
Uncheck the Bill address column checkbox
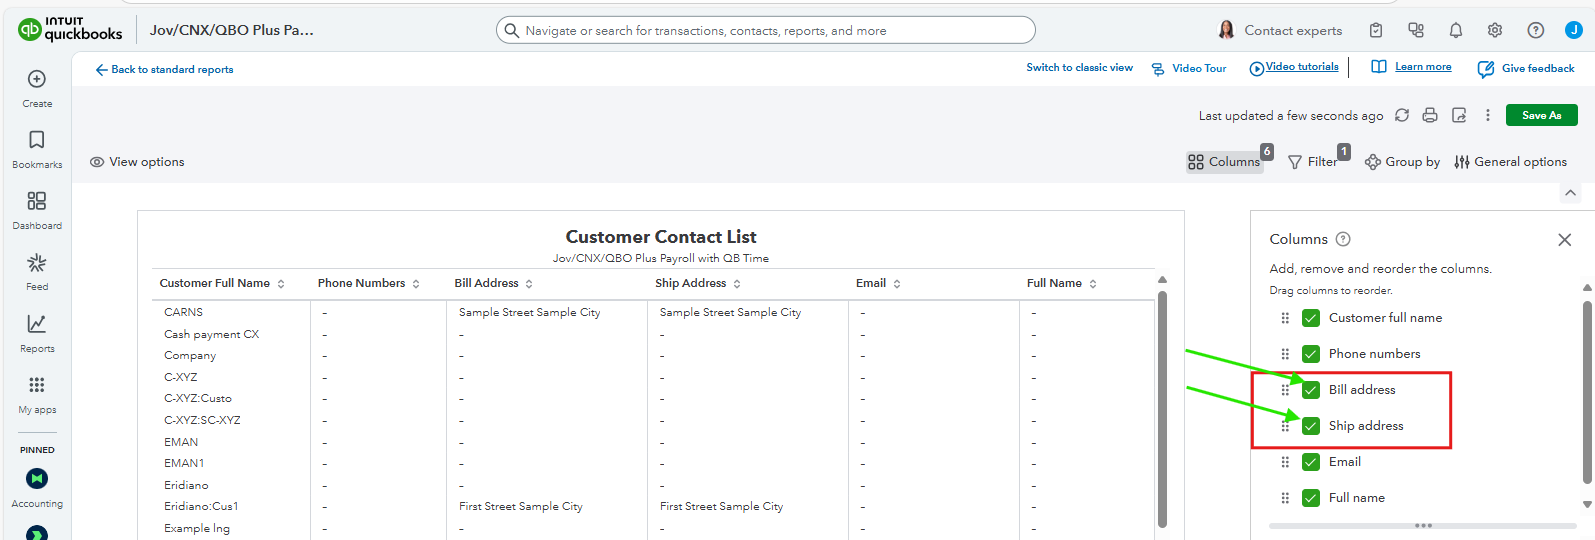1311,390
